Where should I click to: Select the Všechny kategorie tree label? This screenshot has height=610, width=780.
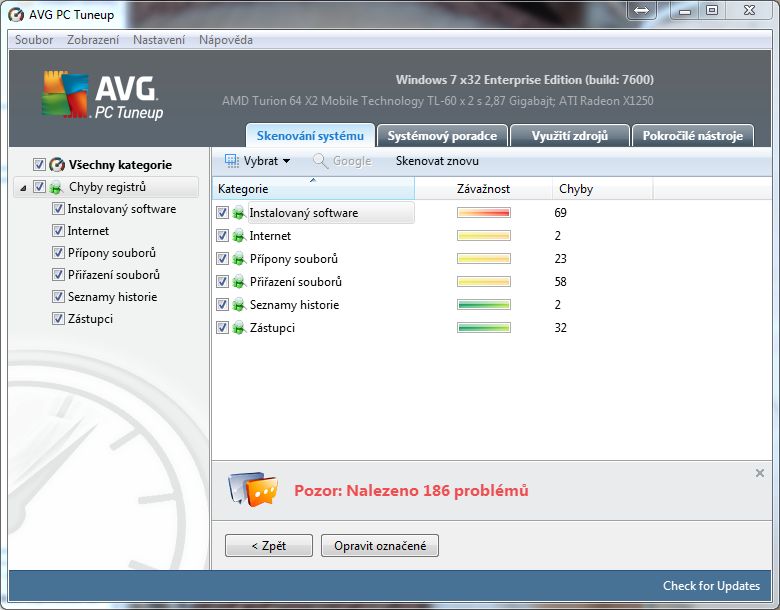tap(120, 165)
